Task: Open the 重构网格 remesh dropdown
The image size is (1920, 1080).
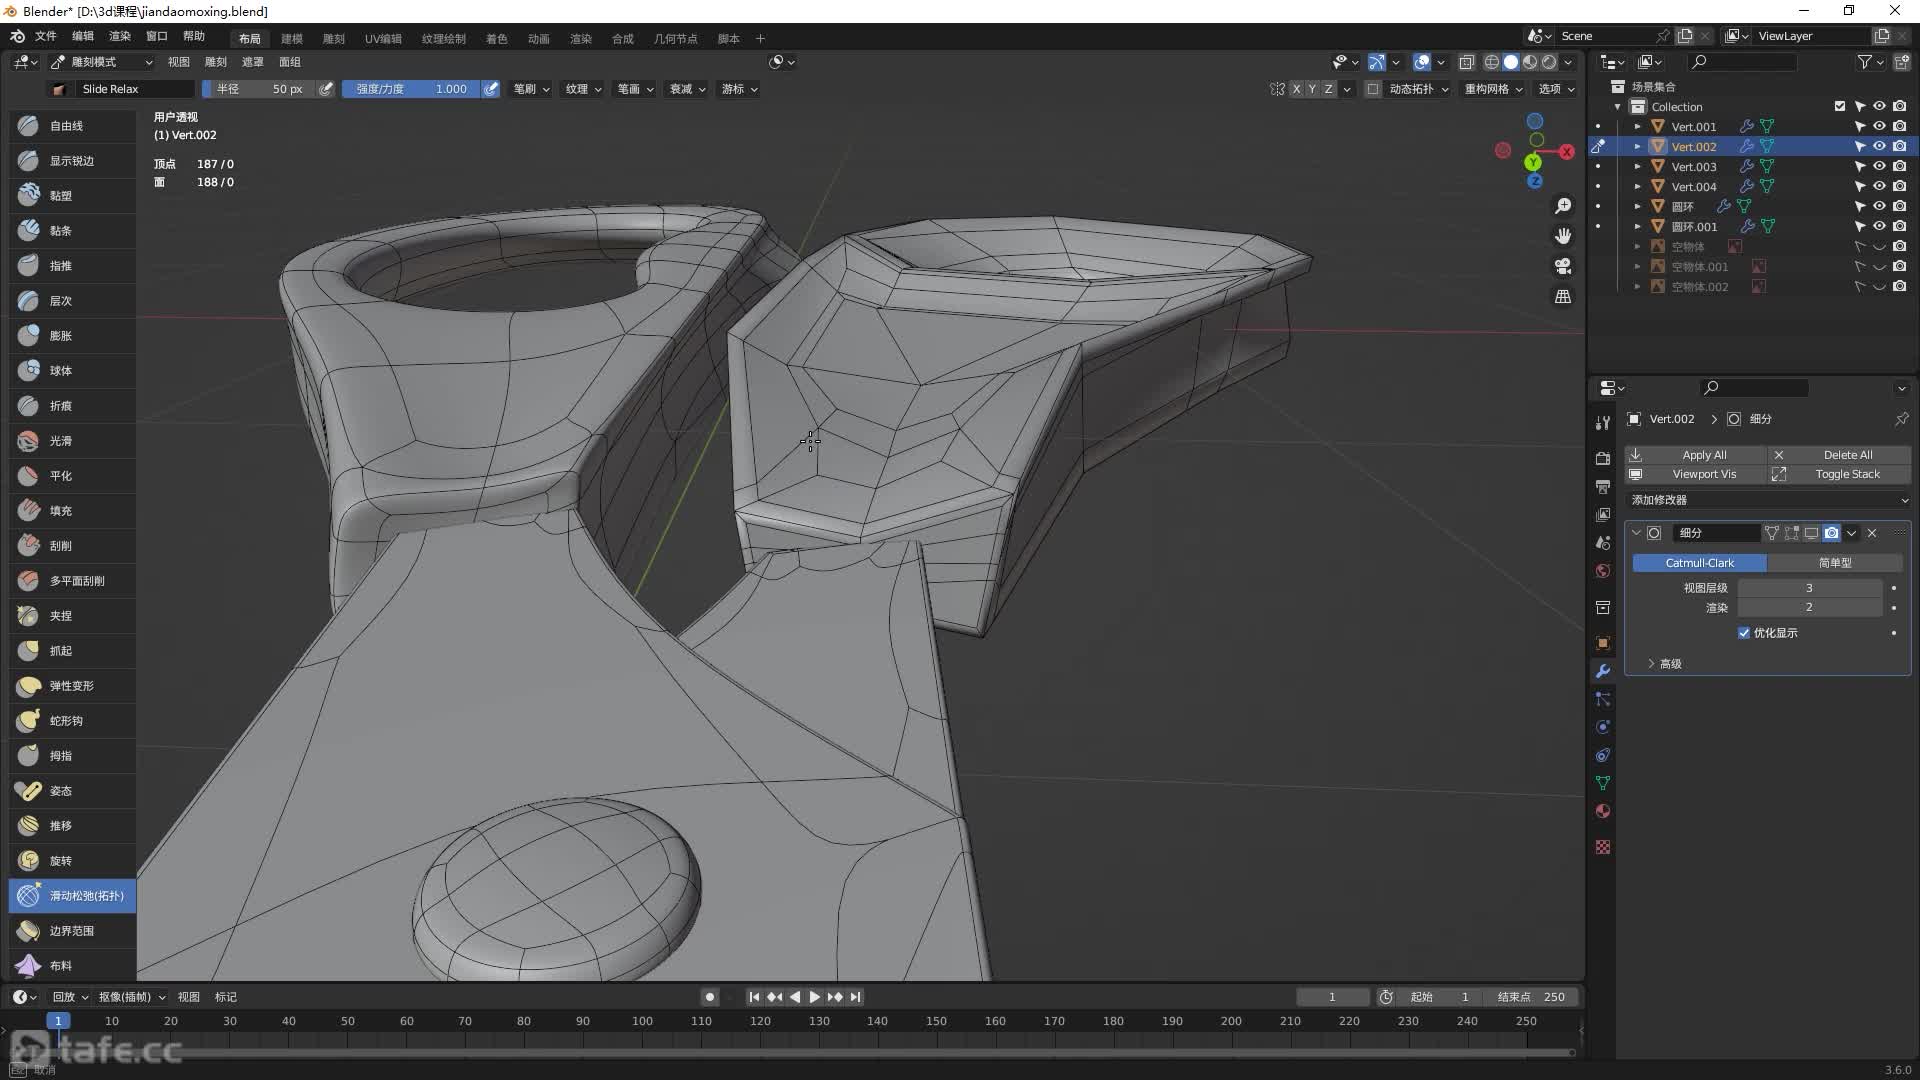Action: 1493,89
